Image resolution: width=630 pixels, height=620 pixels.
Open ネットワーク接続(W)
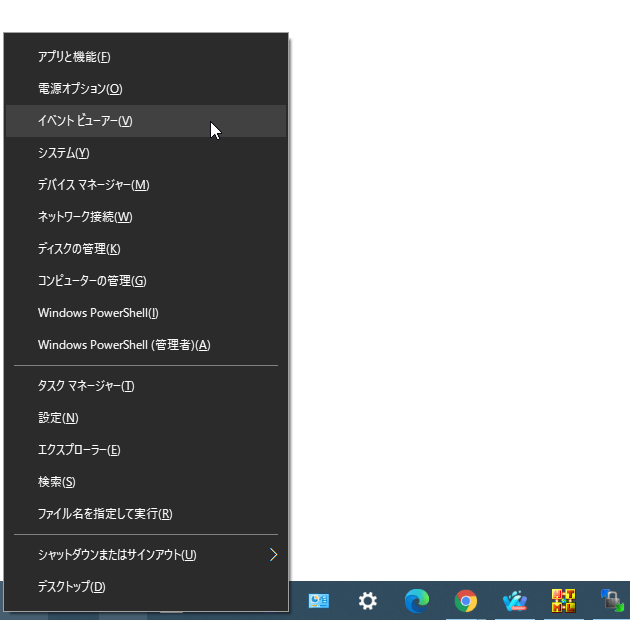[146, 217]
